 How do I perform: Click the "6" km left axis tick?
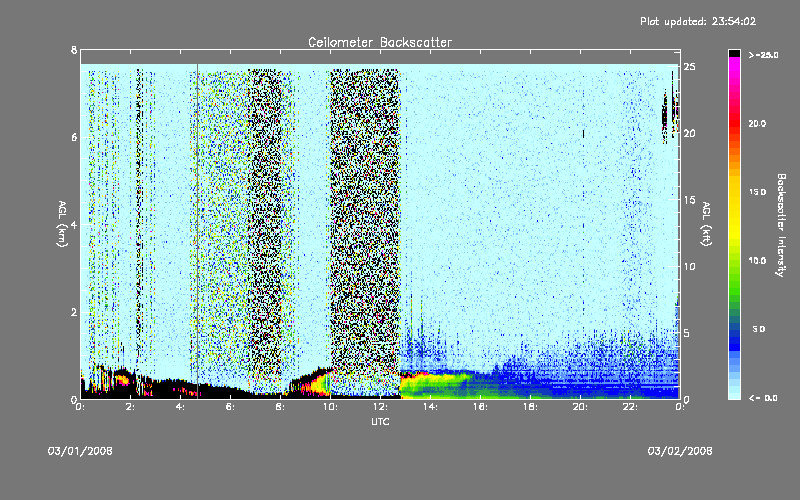pos(74,137)
